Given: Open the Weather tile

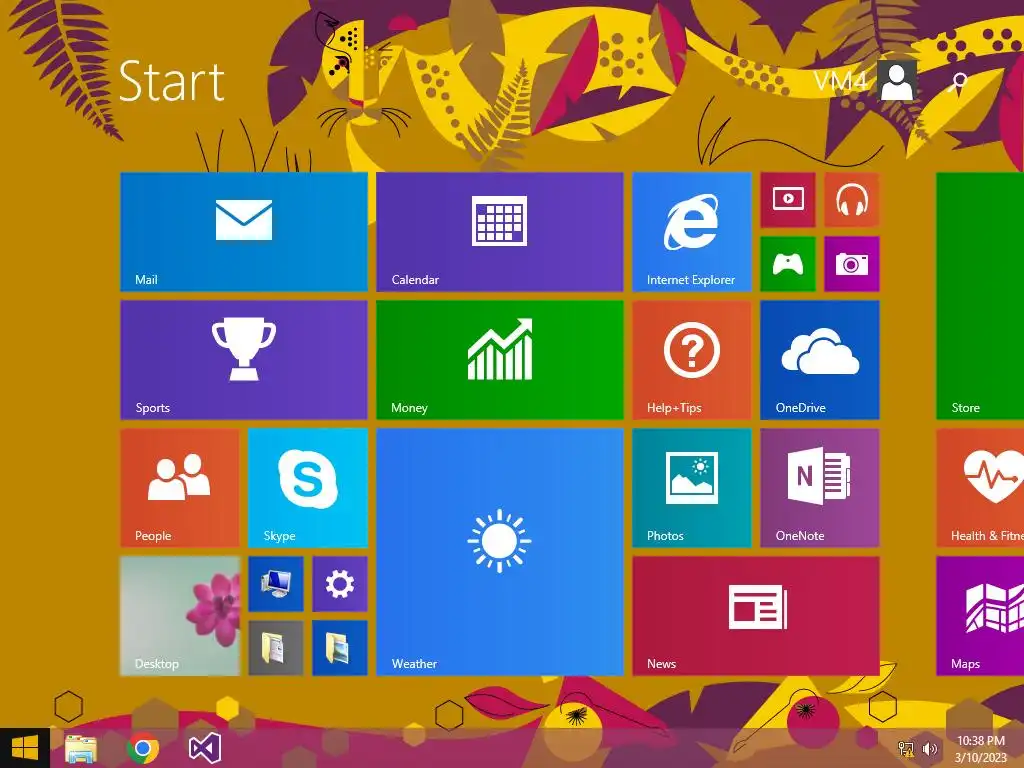Looking at the screenshot, I should (500, 552).
